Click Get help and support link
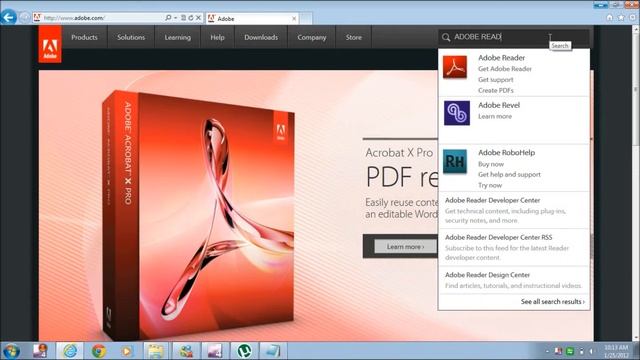The width and height of the screenshot is (640, 360). point(509,175)
